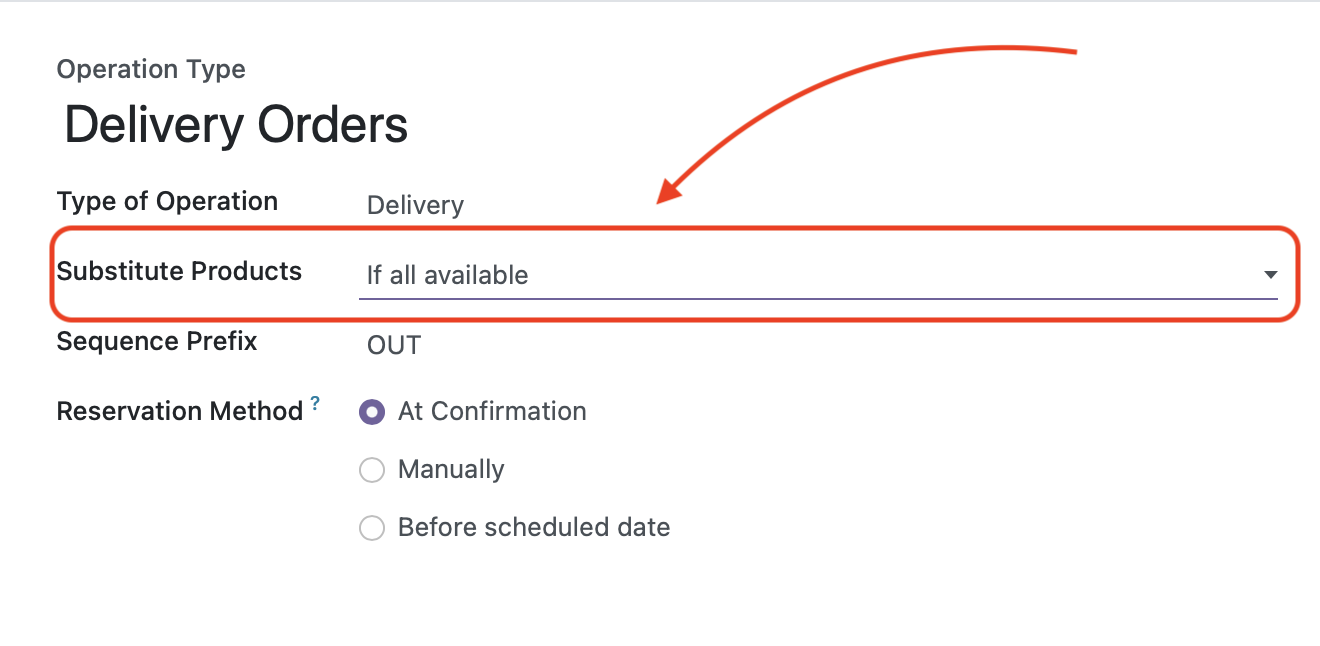Screen dimensions: 1320x646
Task: Click the Reservation Method label text
Action: pos(180,411)
